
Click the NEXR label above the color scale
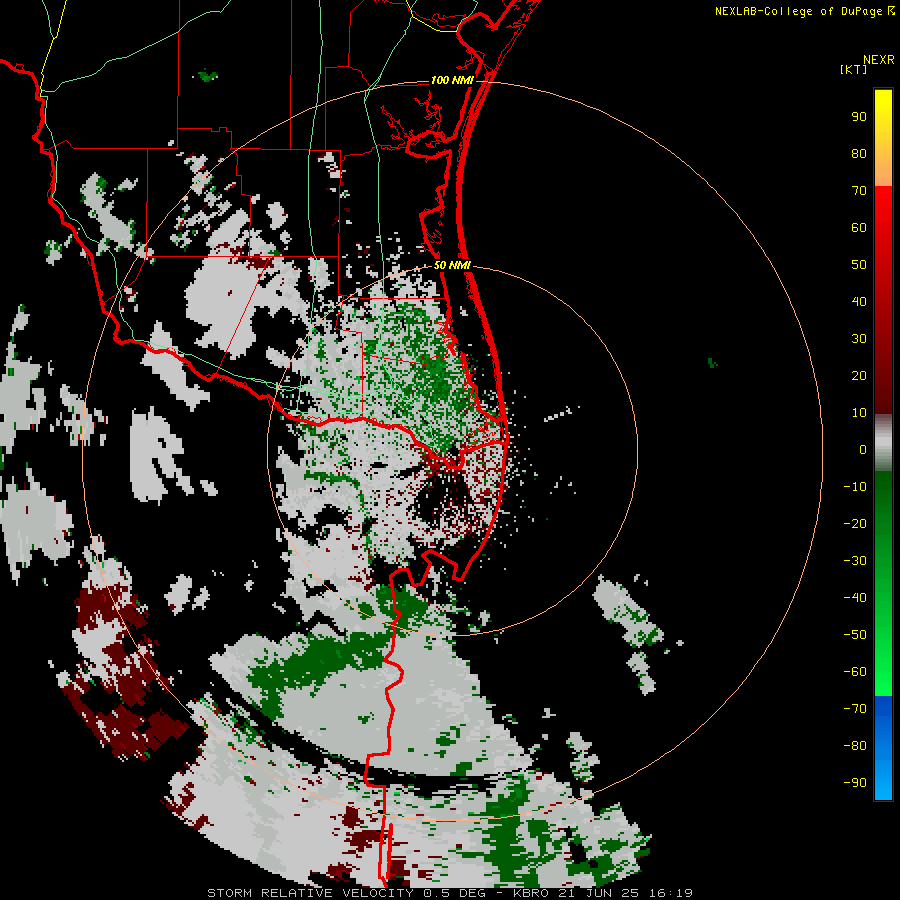click(878, 60)
